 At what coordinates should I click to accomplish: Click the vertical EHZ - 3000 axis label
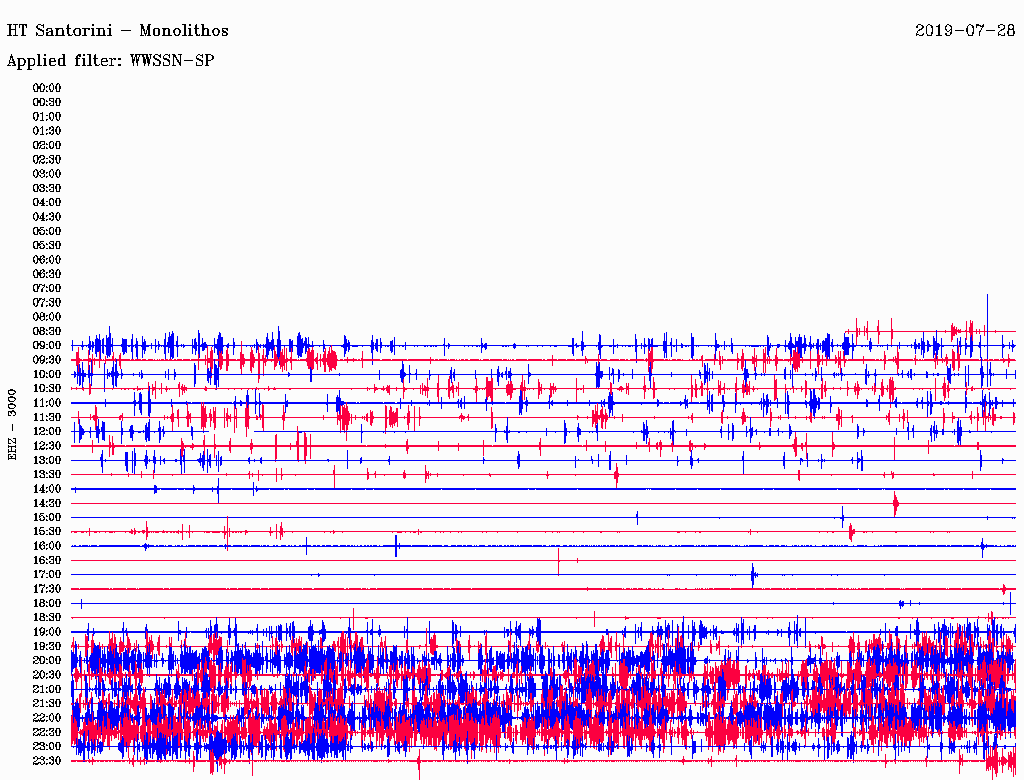pos(13,424)
